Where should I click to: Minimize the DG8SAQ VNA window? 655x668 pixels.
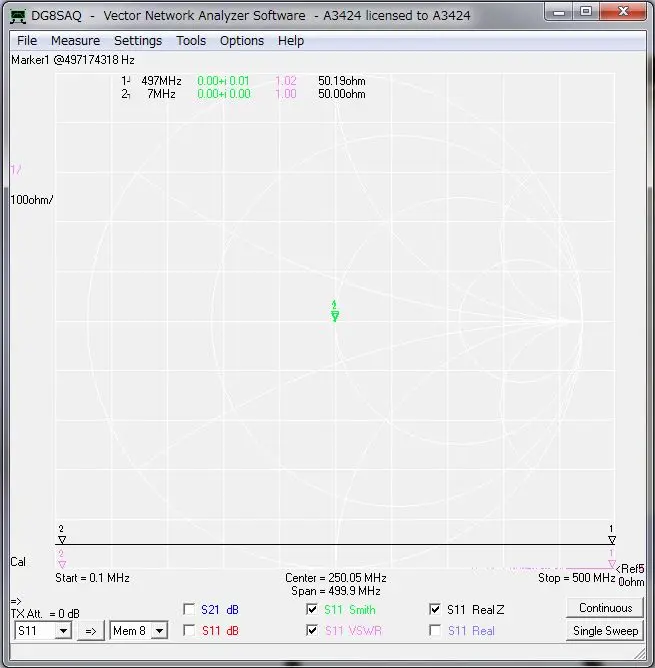pos(559,12)
